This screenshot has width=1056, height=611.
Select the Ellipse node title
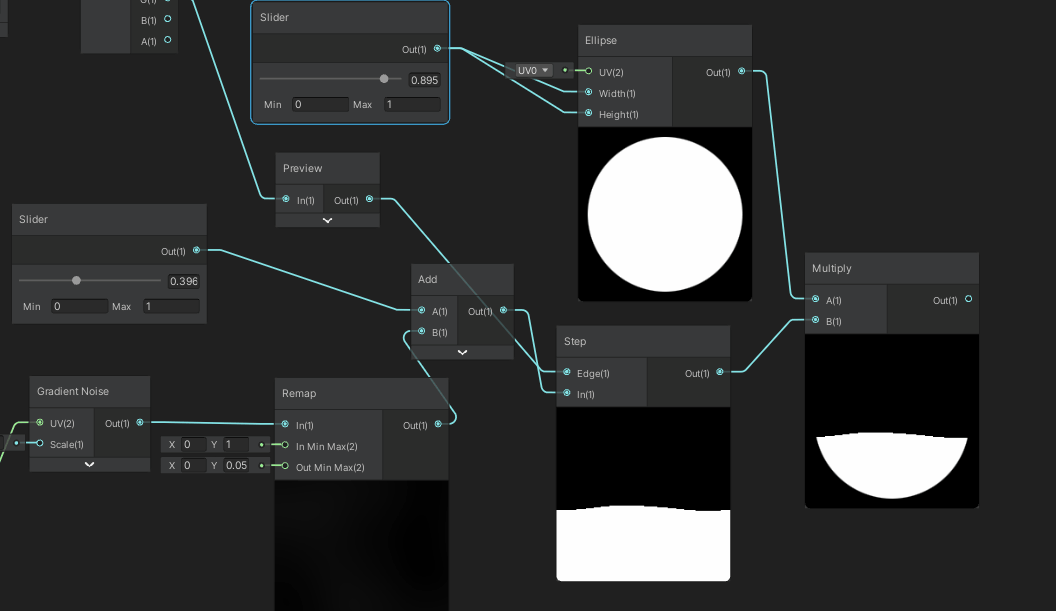[601, 40]
